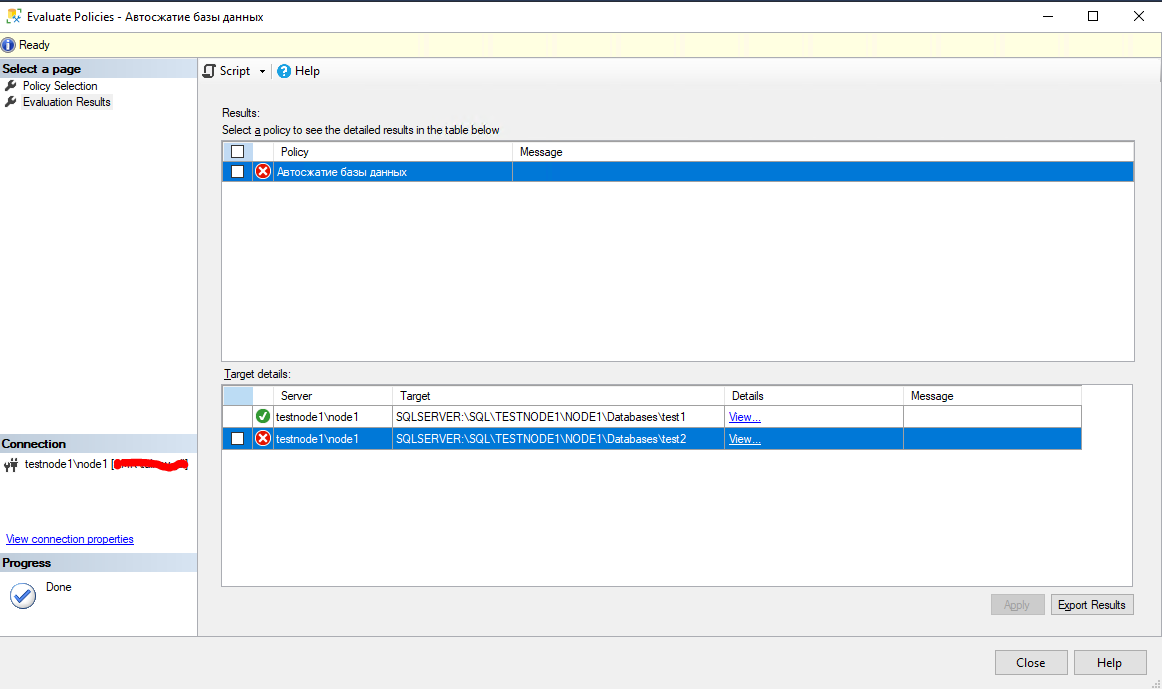Select the Автосжатие базы данных policy row

pos(678,171)
